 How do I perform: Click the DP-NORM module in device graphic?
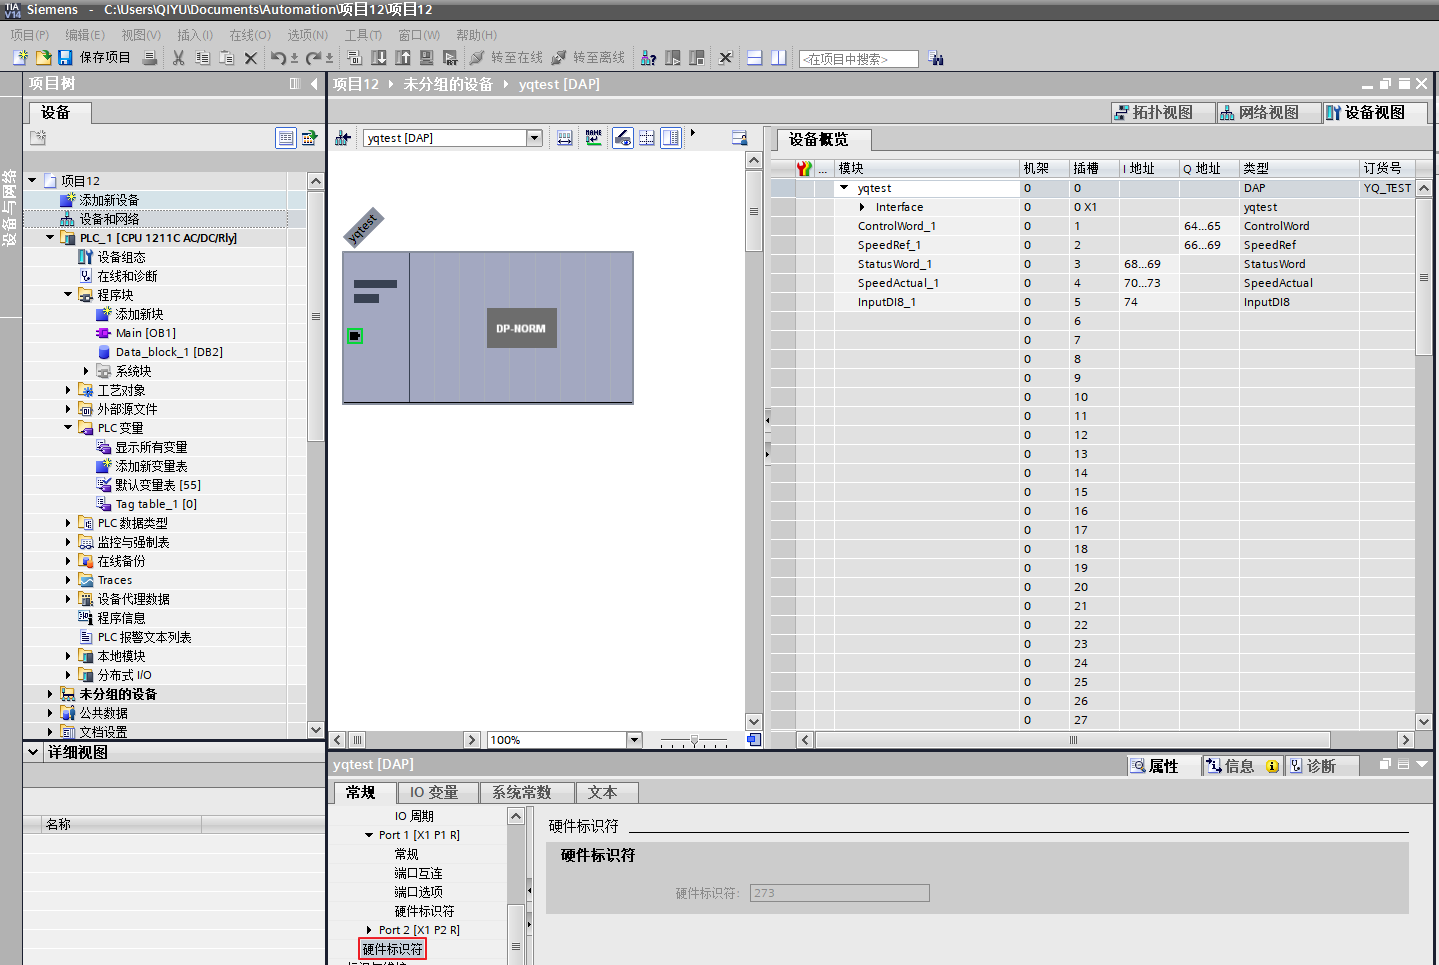521,328
